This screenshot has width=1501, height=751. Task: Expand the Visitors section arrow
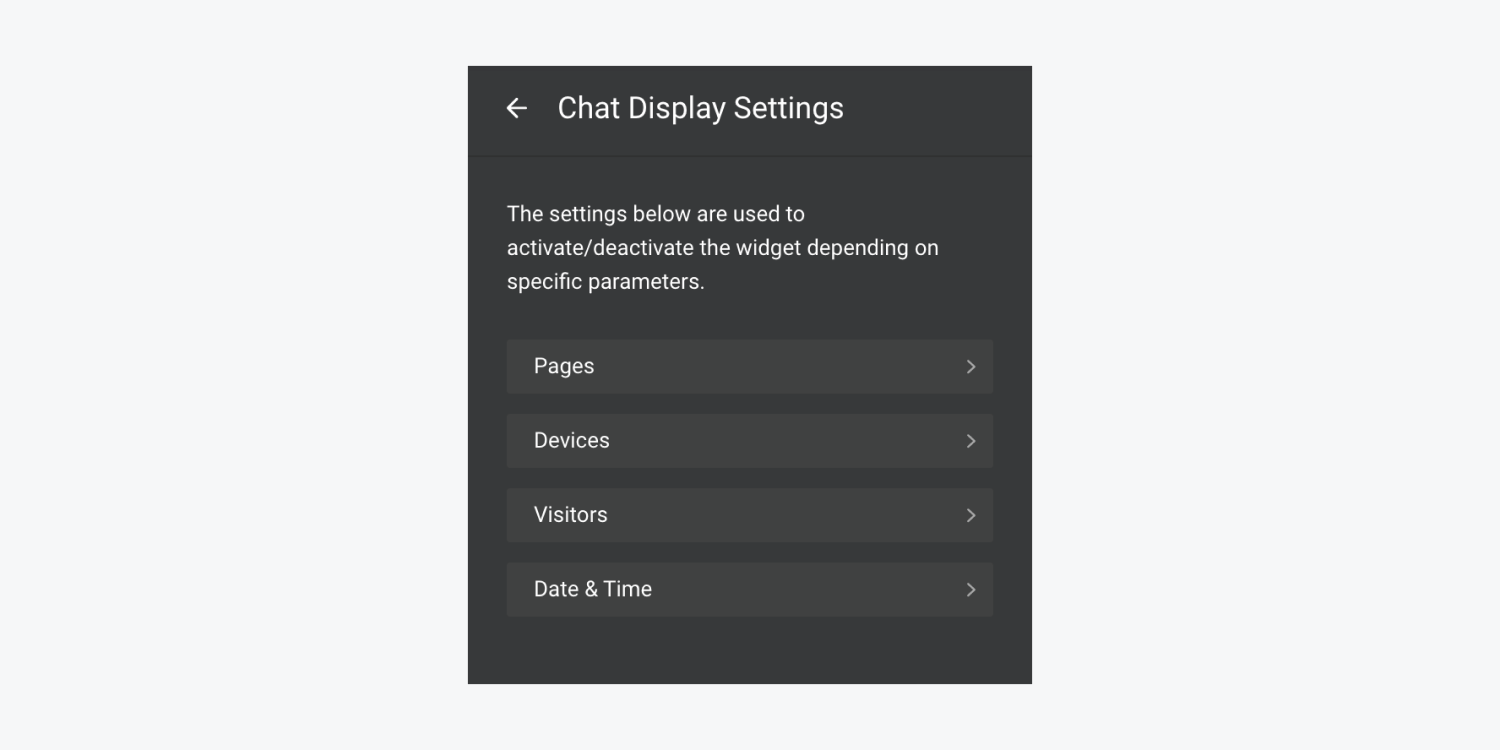[970, 515]
